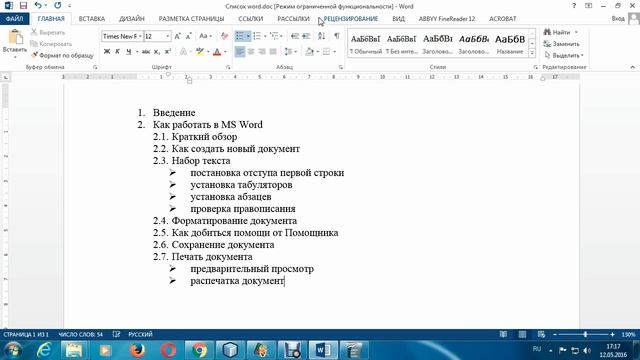Switch to the ССЫЛКИ tab

point(251,19)
